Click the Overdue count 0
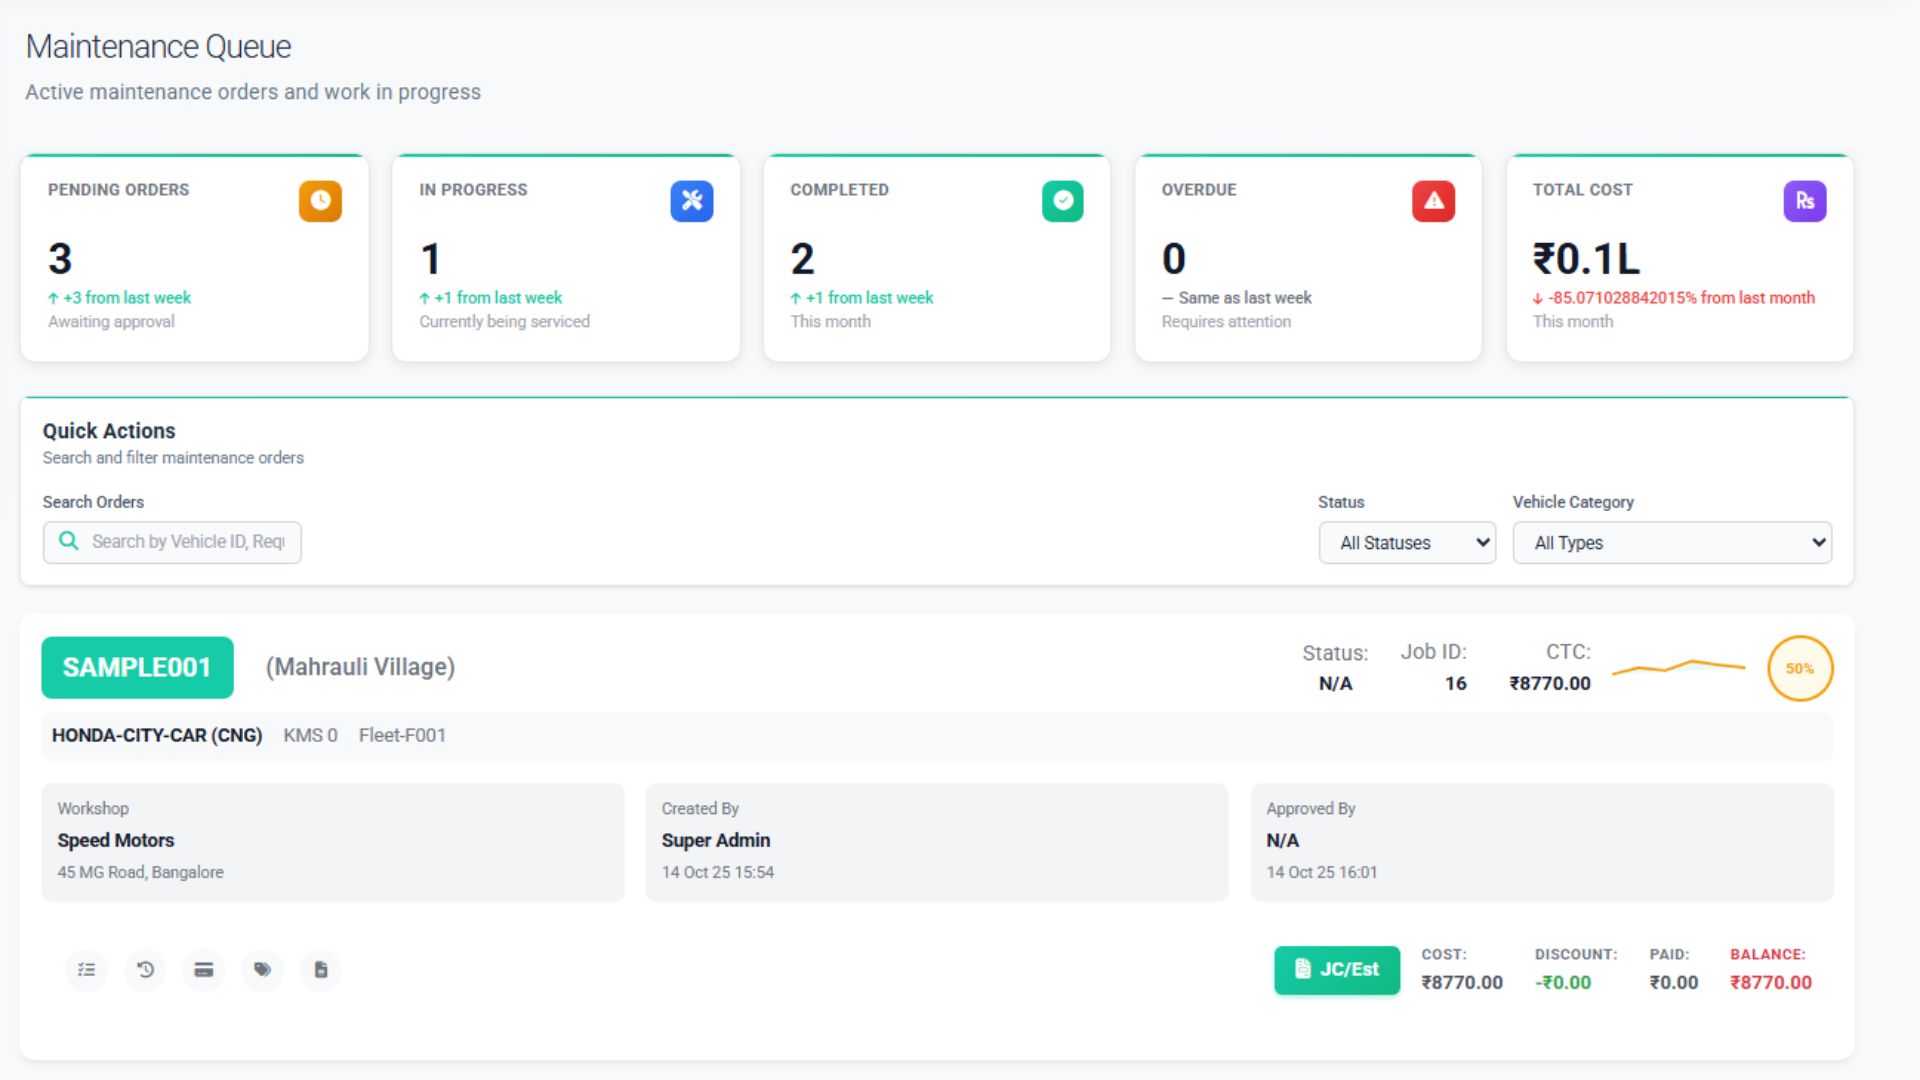 tap(1174, 259)
